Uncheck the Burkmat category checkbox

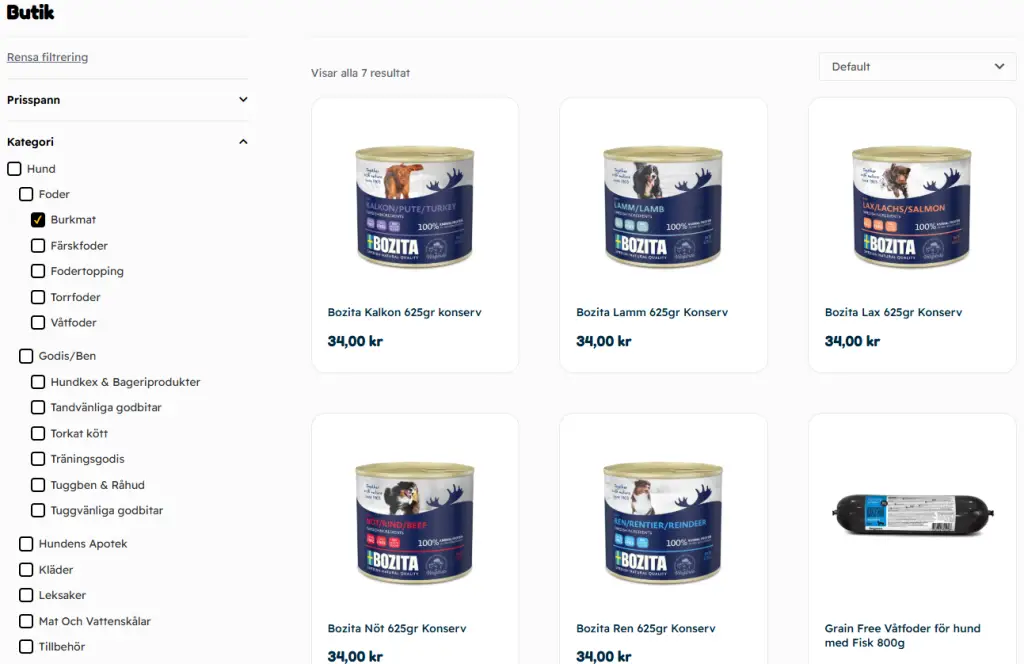pos(38,220)
